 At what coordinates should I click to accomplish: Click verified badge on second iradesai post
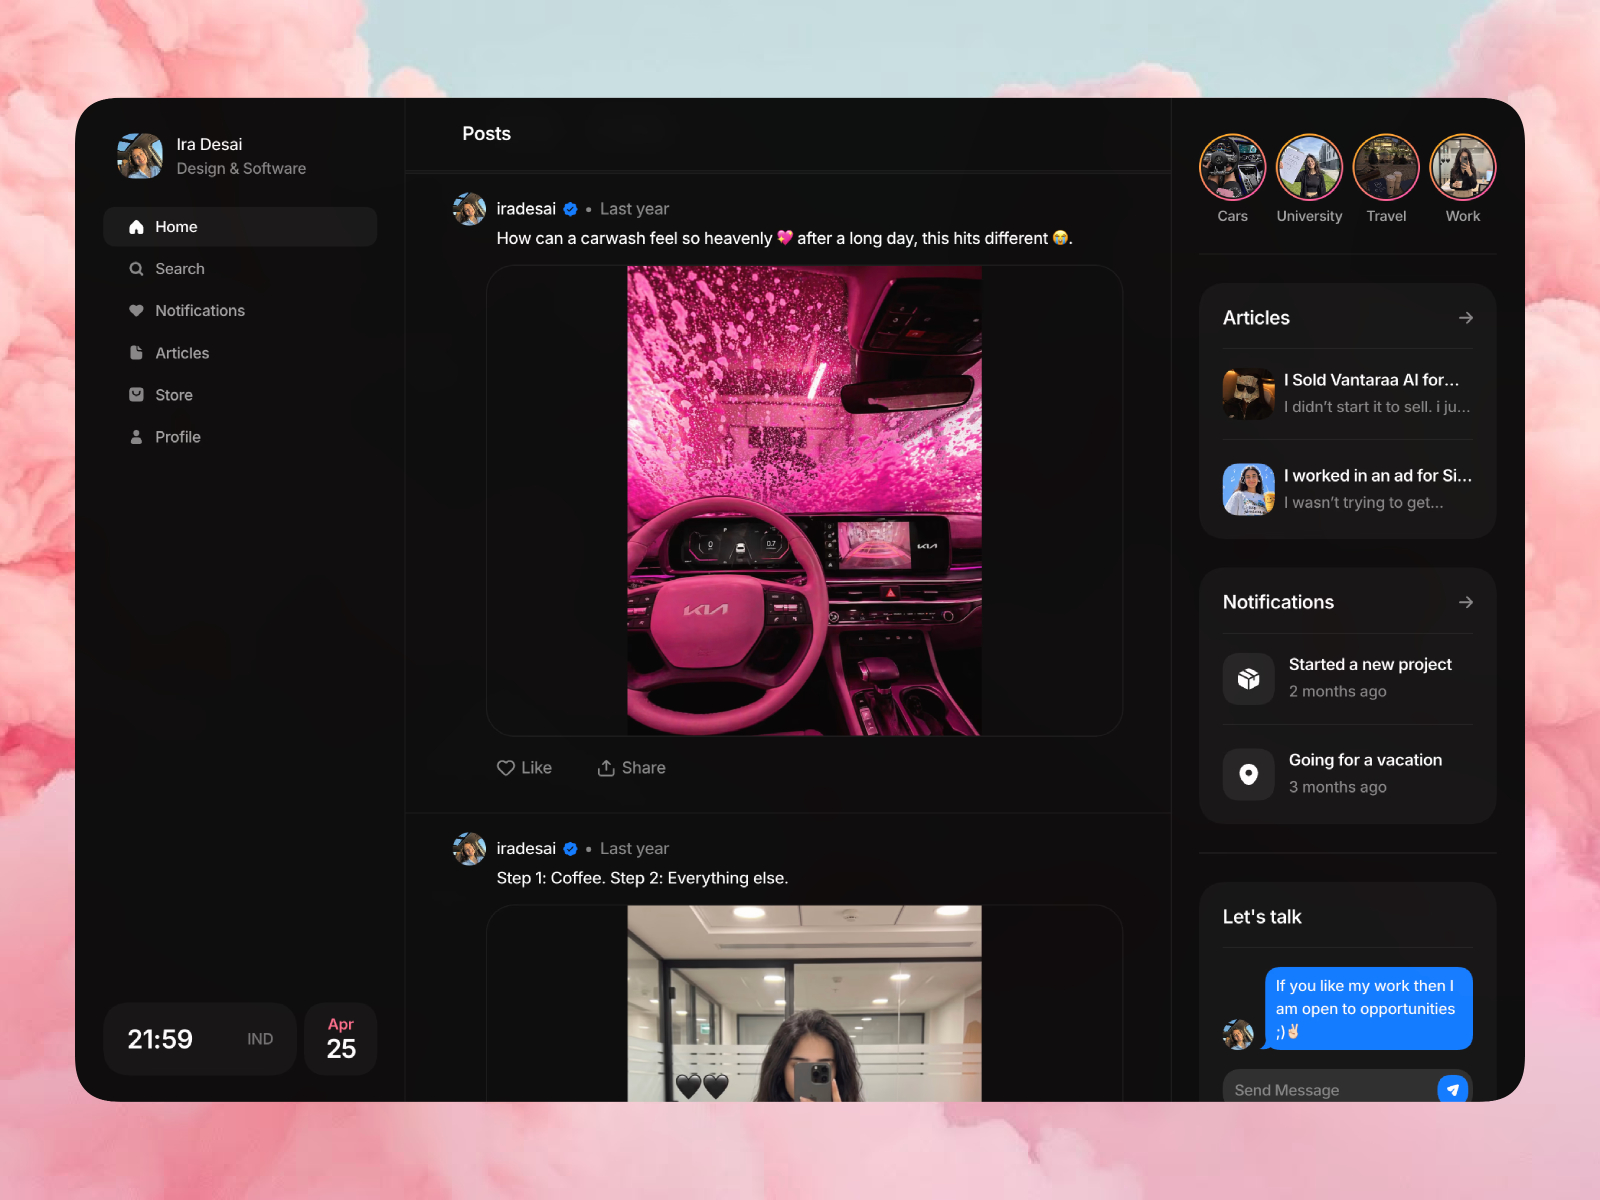coord(570,849)
